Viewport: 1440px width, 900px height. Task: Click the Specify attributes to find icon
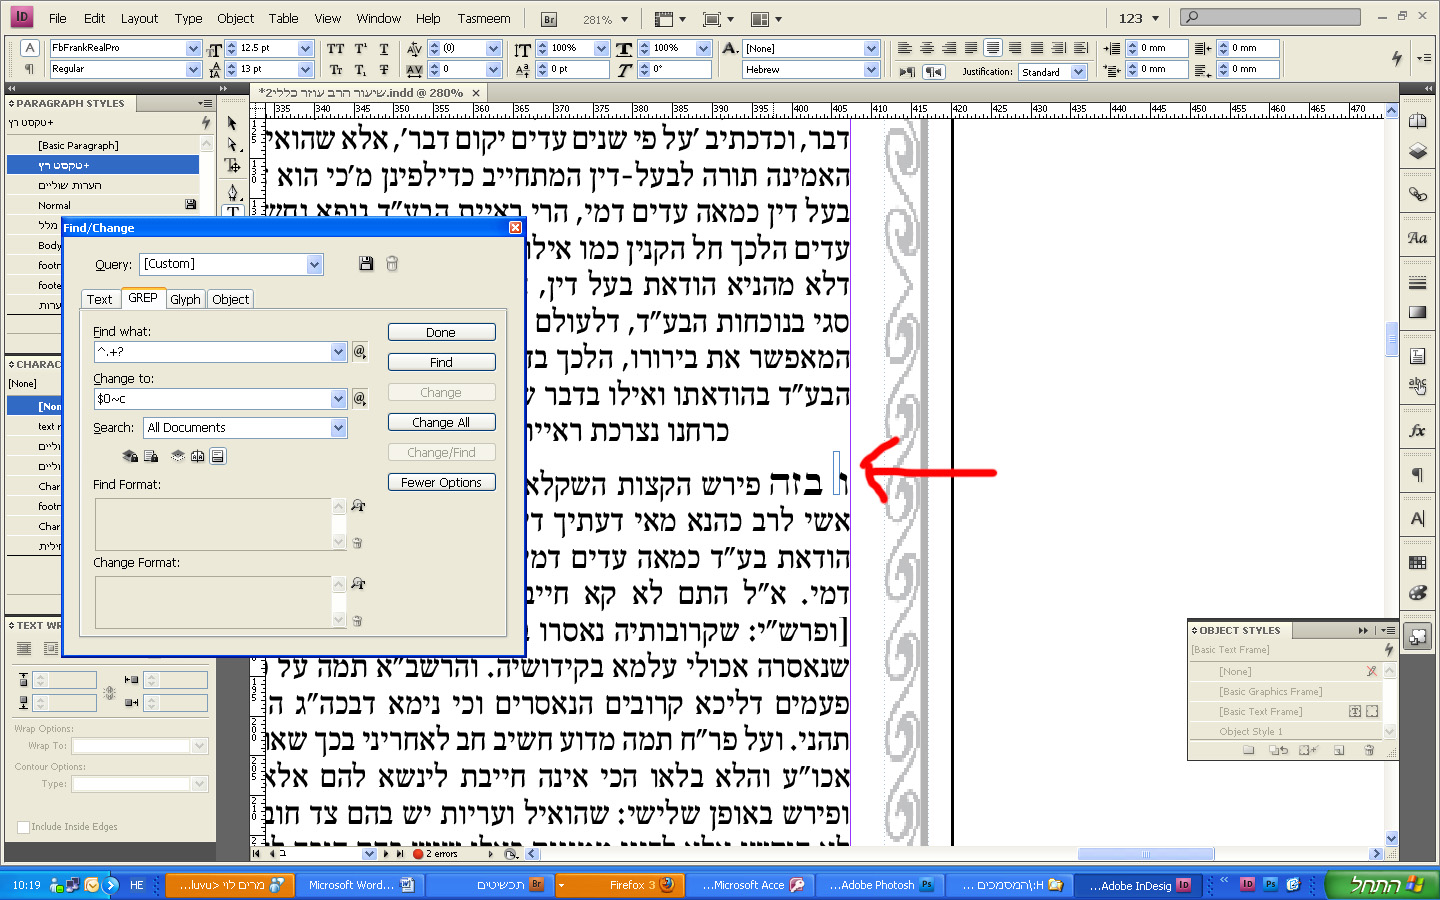(358, 506)
